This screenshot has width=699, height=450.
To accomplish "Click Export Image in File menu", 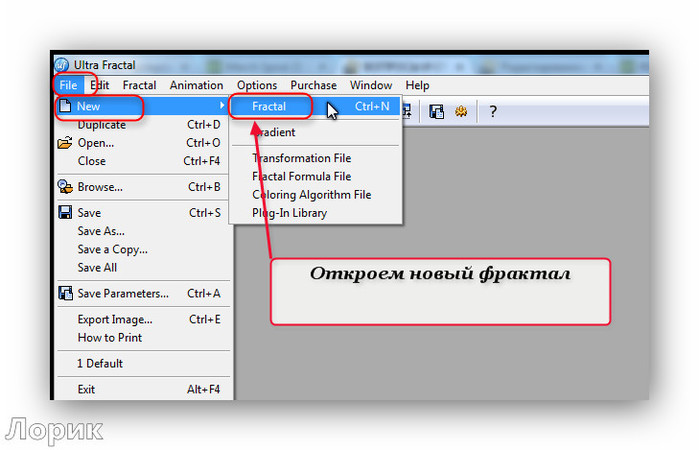I will pyautogui.click(x=115, y=320).
